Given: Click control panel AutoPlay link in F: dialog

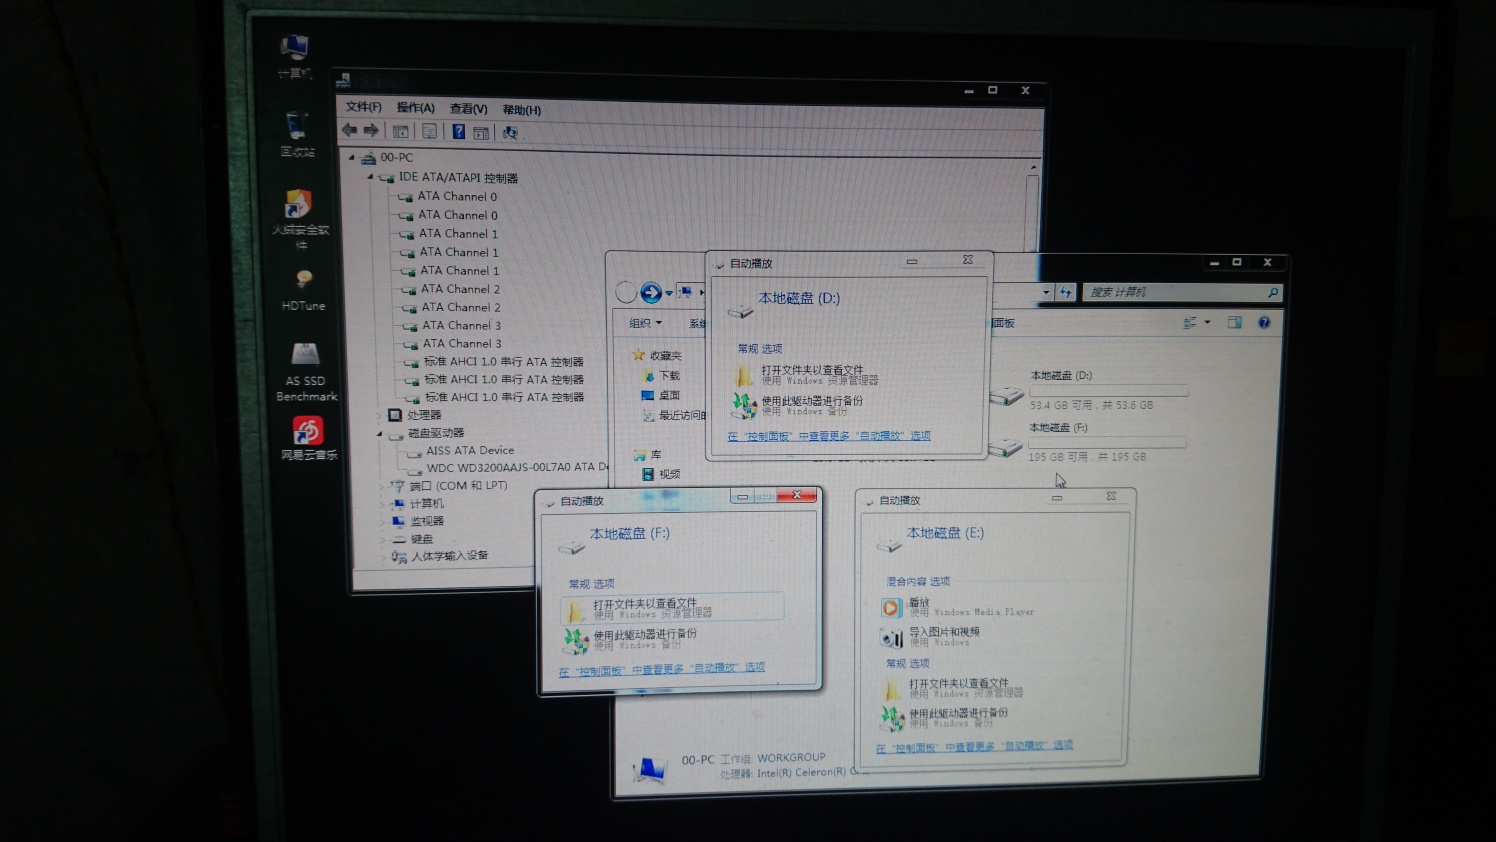Looking at the screenshot, I should click(x=662, y=669).
